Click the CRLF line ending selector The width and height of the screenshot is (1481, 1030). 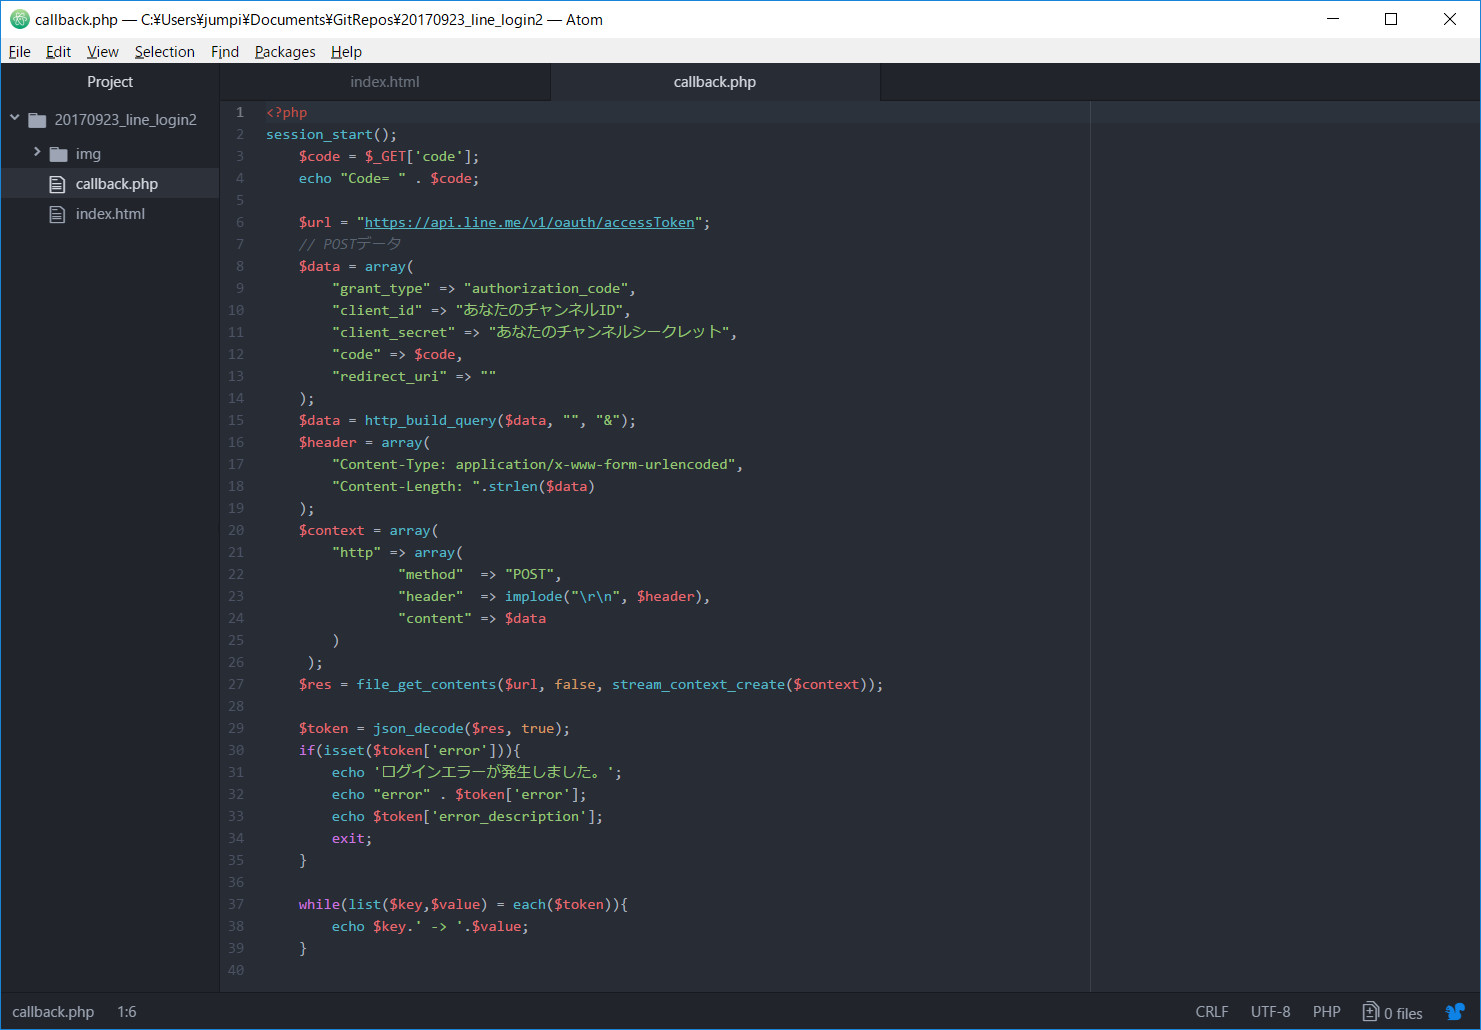pos(1212,1012)
